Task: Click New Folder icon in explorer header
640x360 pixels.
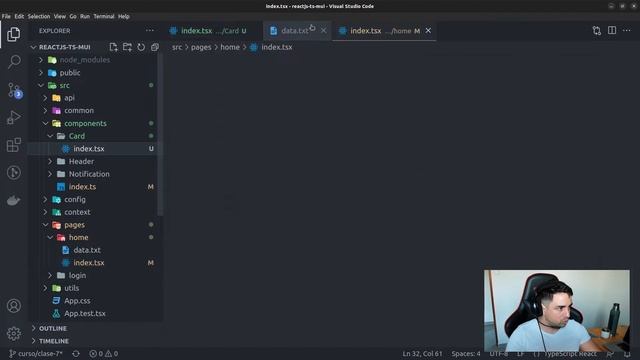Action: pos(127,47)
